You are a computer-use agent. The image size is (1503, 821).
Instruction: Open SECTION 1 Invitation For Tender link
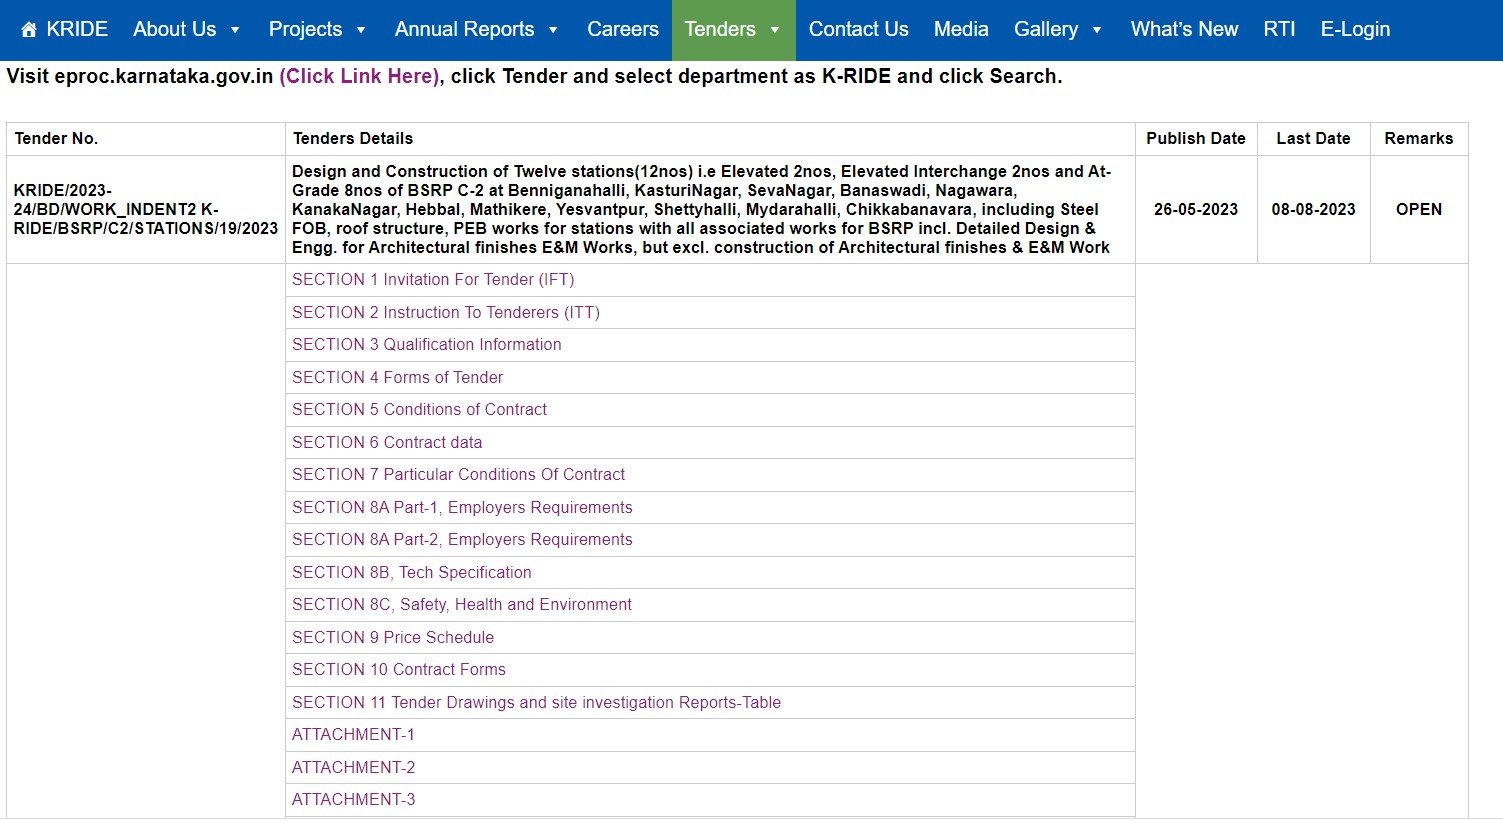click(x=433, y=280)
